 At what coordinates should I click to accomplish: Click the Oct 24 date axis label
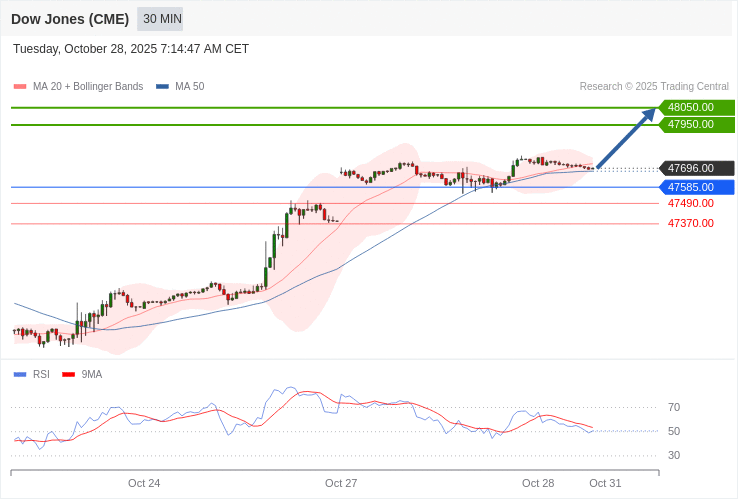click(x=144, y=483)
